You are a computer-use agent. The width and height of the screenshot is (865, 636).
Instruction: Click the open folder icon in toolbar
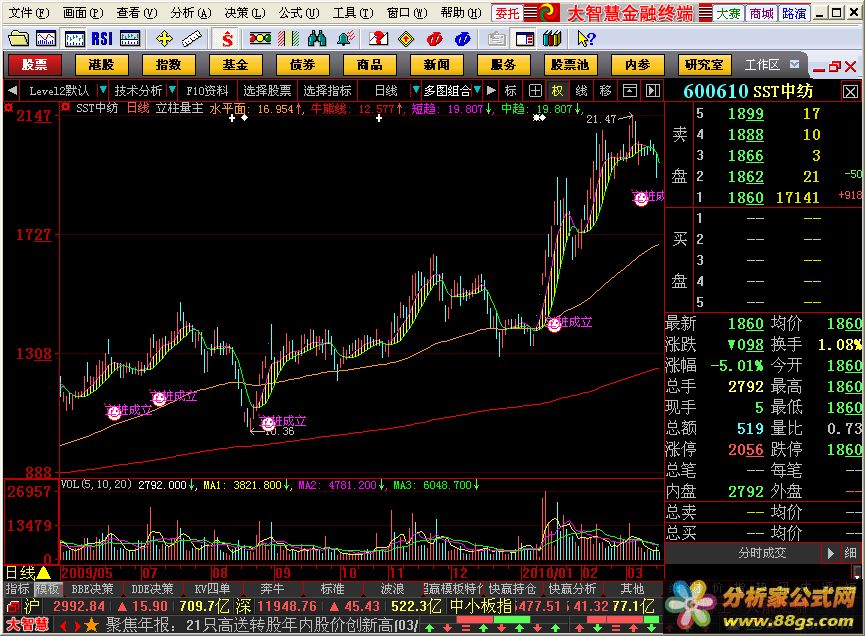18,39
